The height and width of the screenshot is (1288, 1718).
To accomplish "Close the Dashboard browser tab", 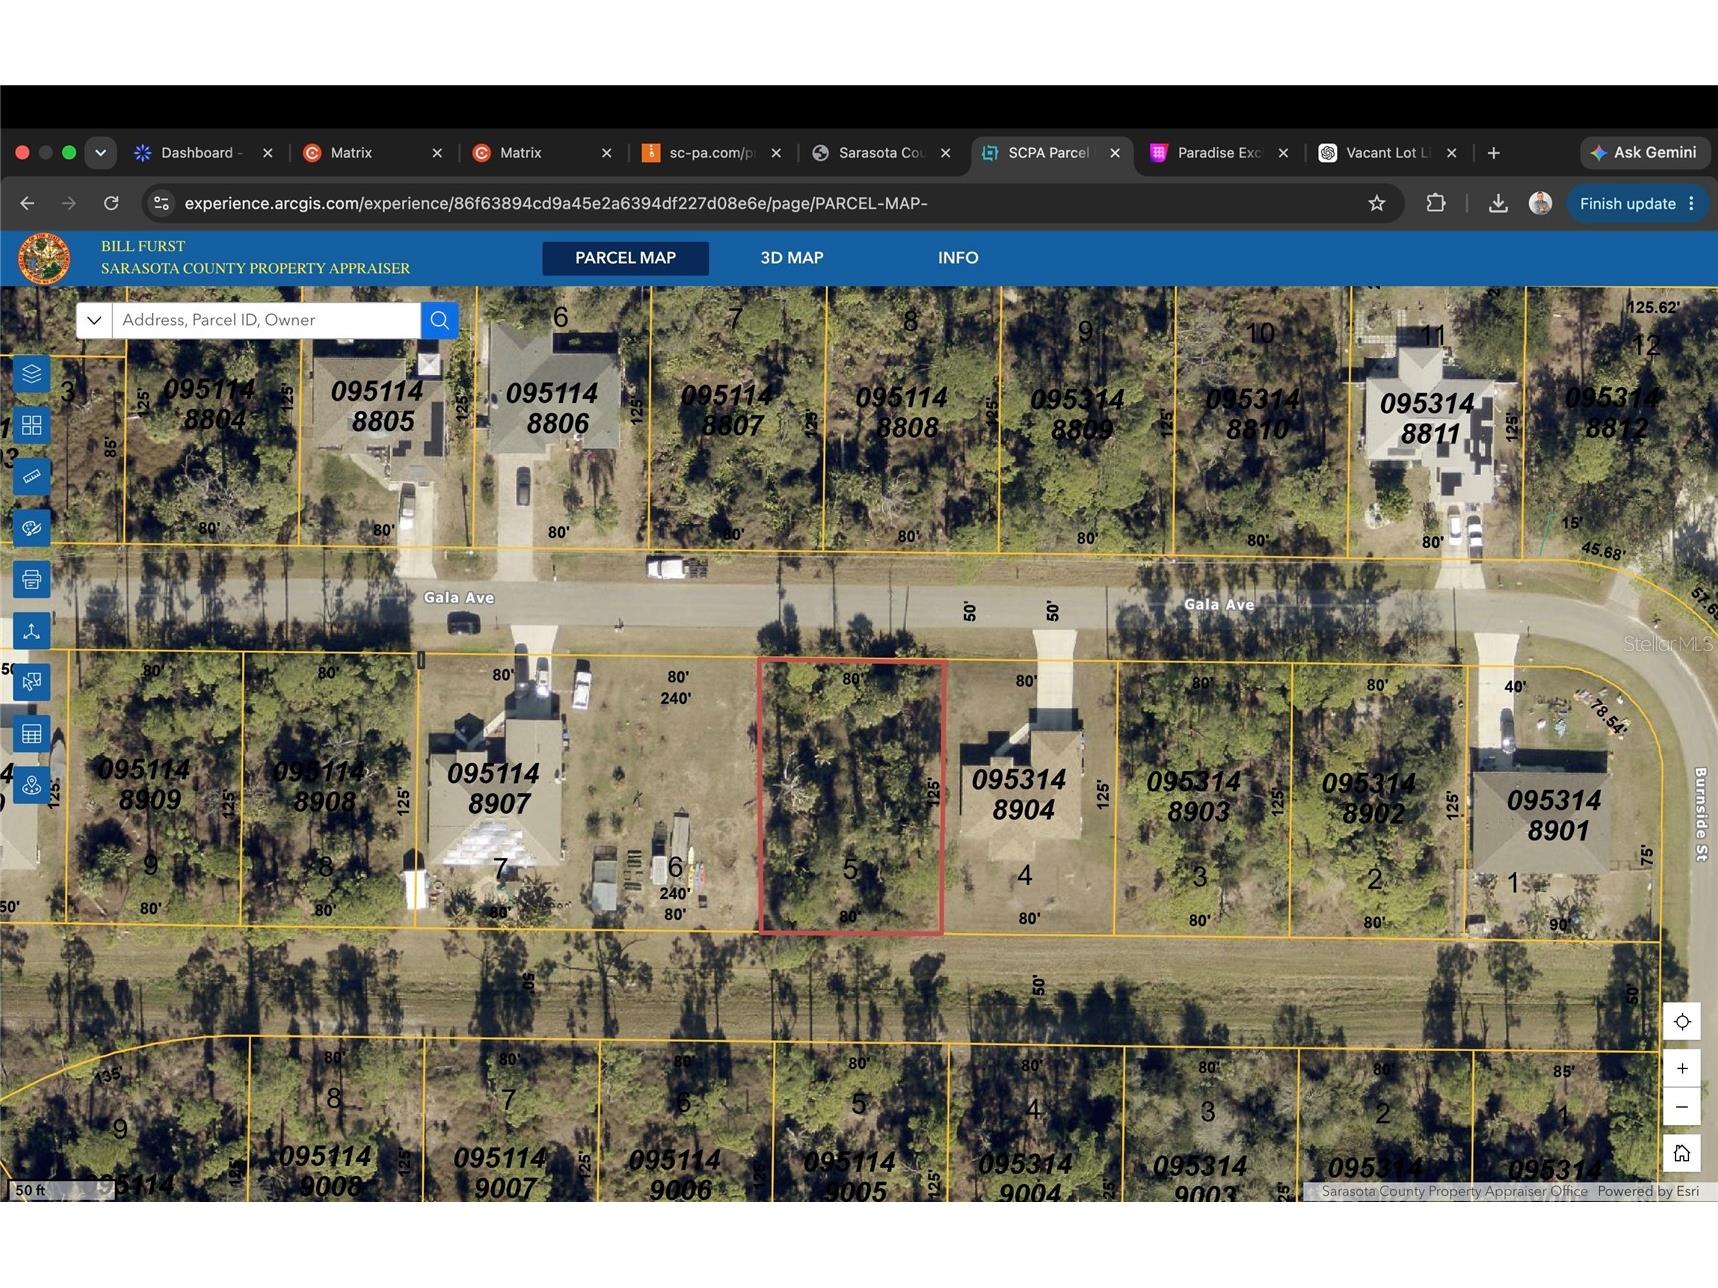I will pos(267,153).
